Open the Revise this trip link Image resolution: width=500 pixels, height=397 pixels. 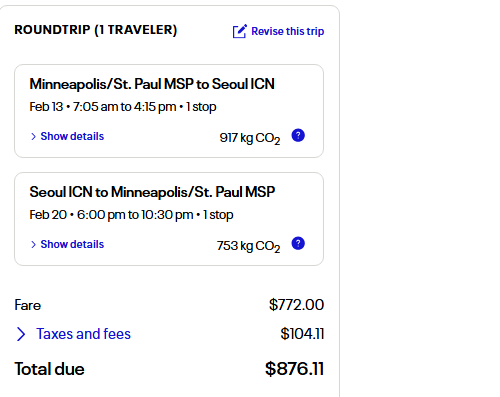tap(287, 31)
